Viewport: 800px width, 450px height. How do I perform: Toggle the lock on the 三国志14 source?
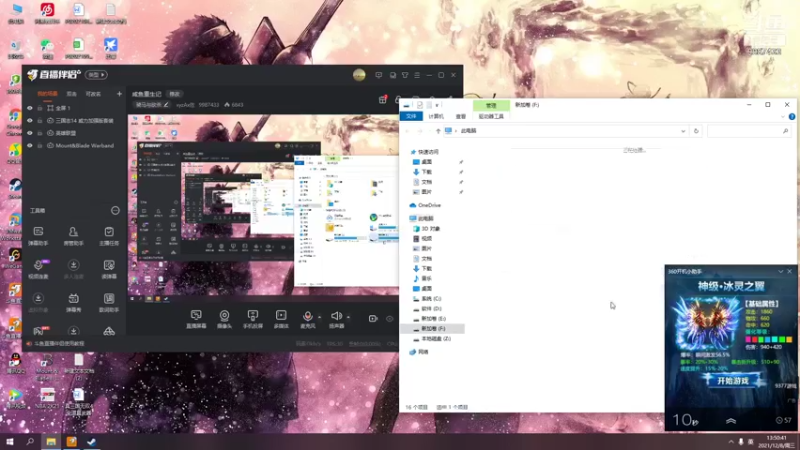[x=40, y=121]
